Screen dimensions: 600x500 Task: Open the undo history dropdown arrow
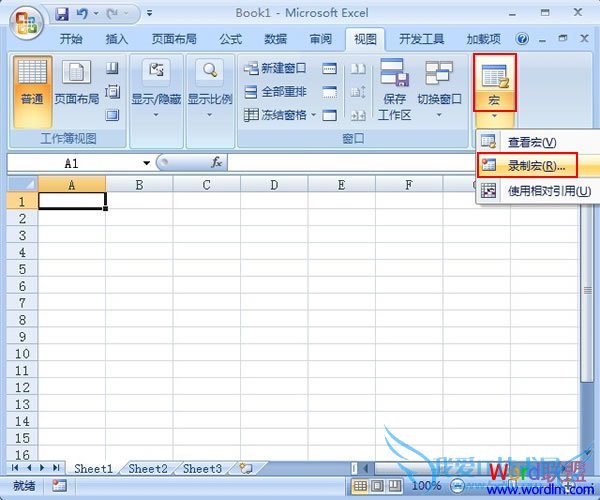[x=96, y=14]
